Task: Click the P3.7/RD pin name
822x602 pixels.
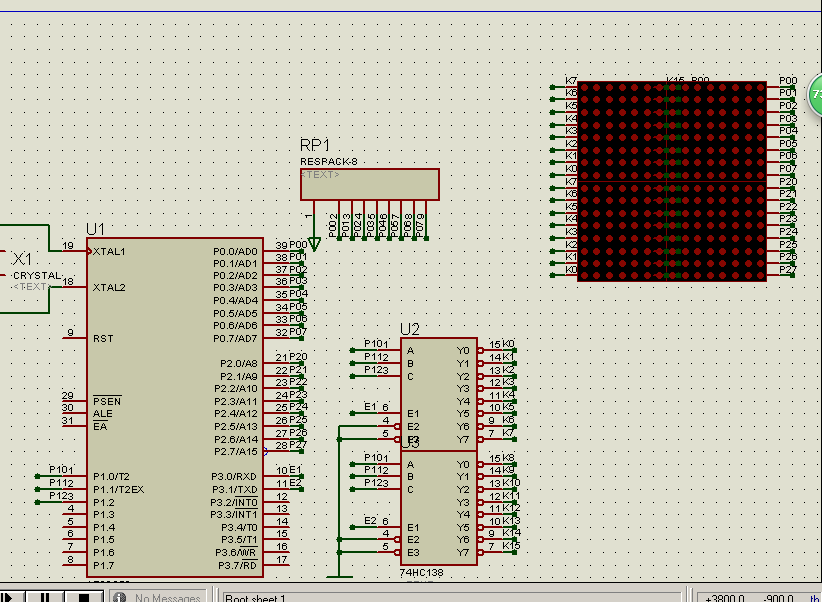Action: [238, 565]
